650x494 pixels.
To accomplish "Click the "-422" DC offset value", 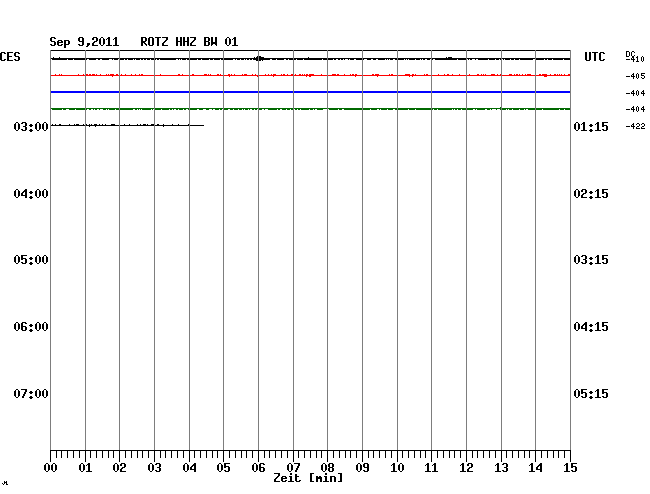I will pyautogui.click(x=635, y=126).
